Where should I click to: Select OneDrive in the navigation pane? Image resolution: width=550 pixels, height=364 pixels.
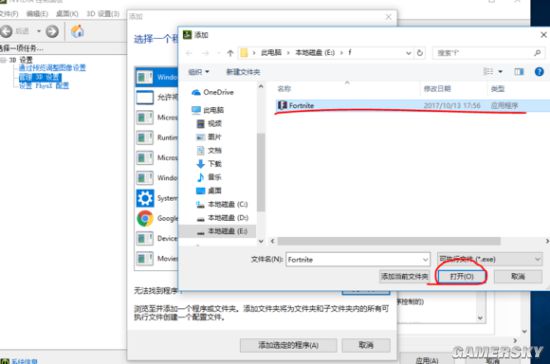[213, 92]
